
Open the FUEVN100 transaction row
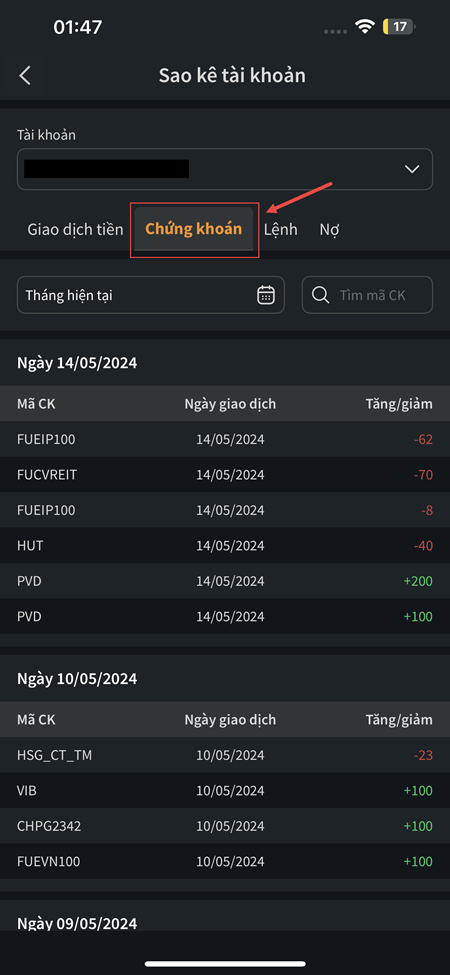(225, 862)
